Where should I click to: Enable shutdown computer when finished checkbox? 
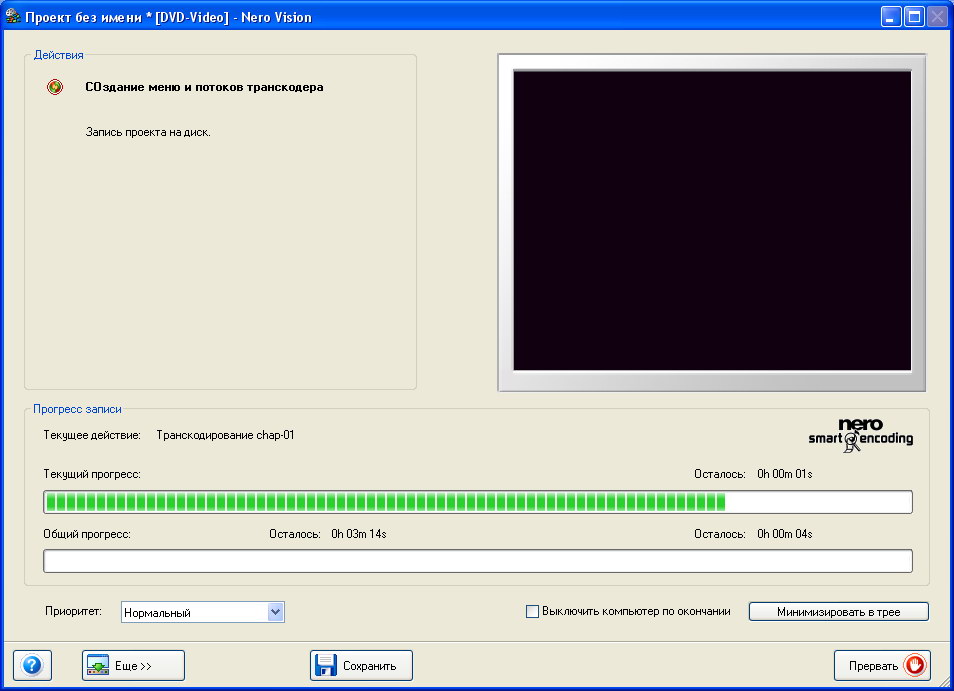tap(532, 611)
